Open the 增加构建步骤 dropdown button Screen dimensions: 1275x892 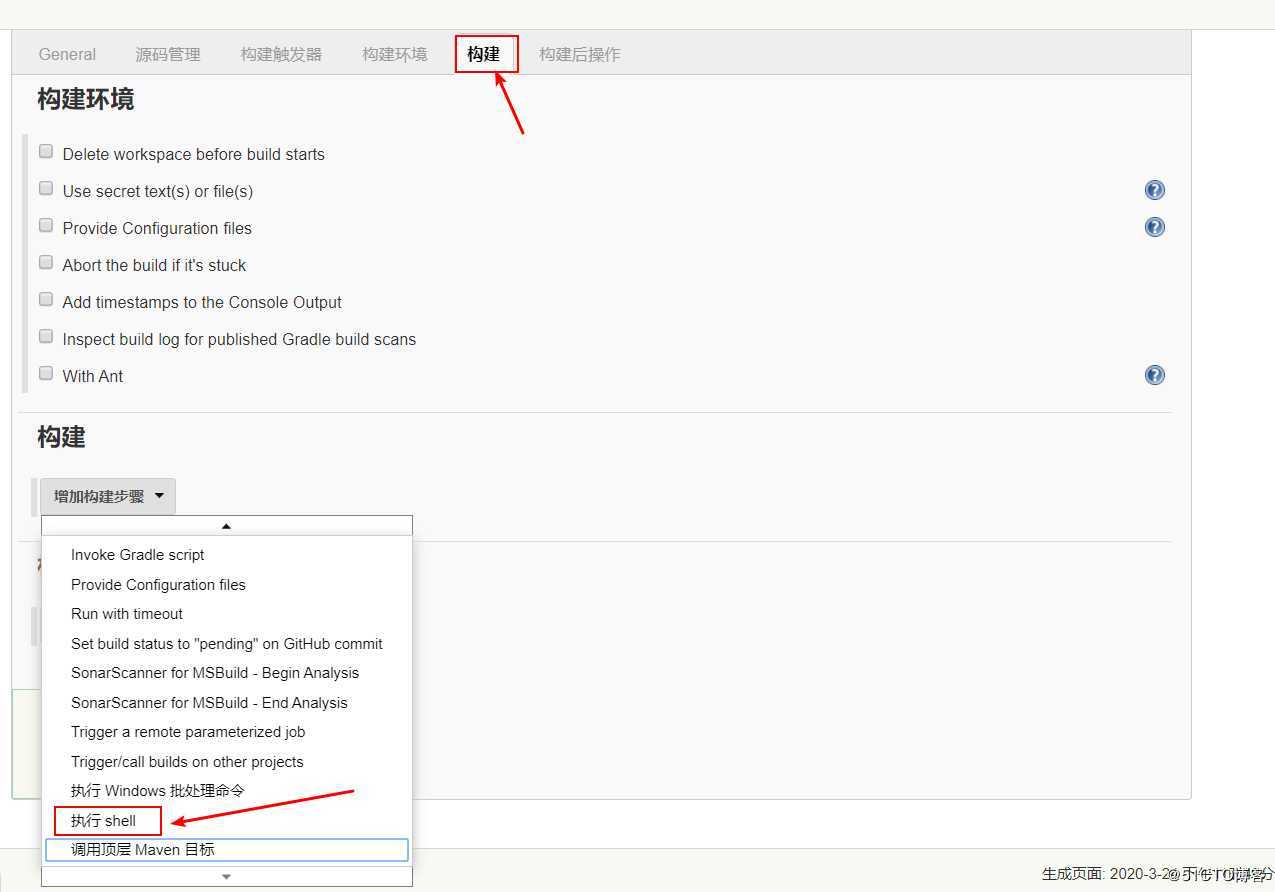(x=108, y=496)
